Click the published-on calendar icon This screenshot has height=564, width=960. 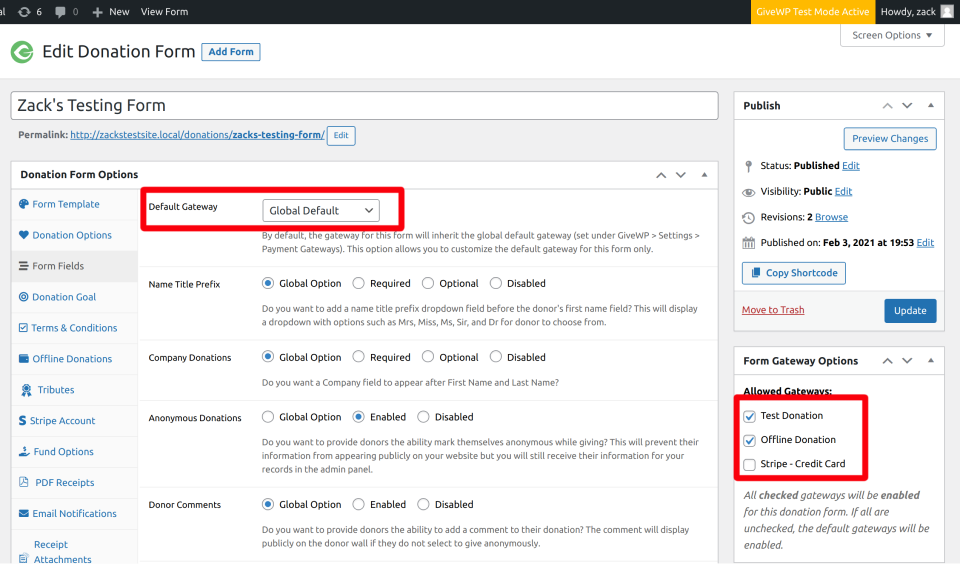click(748, 243)
